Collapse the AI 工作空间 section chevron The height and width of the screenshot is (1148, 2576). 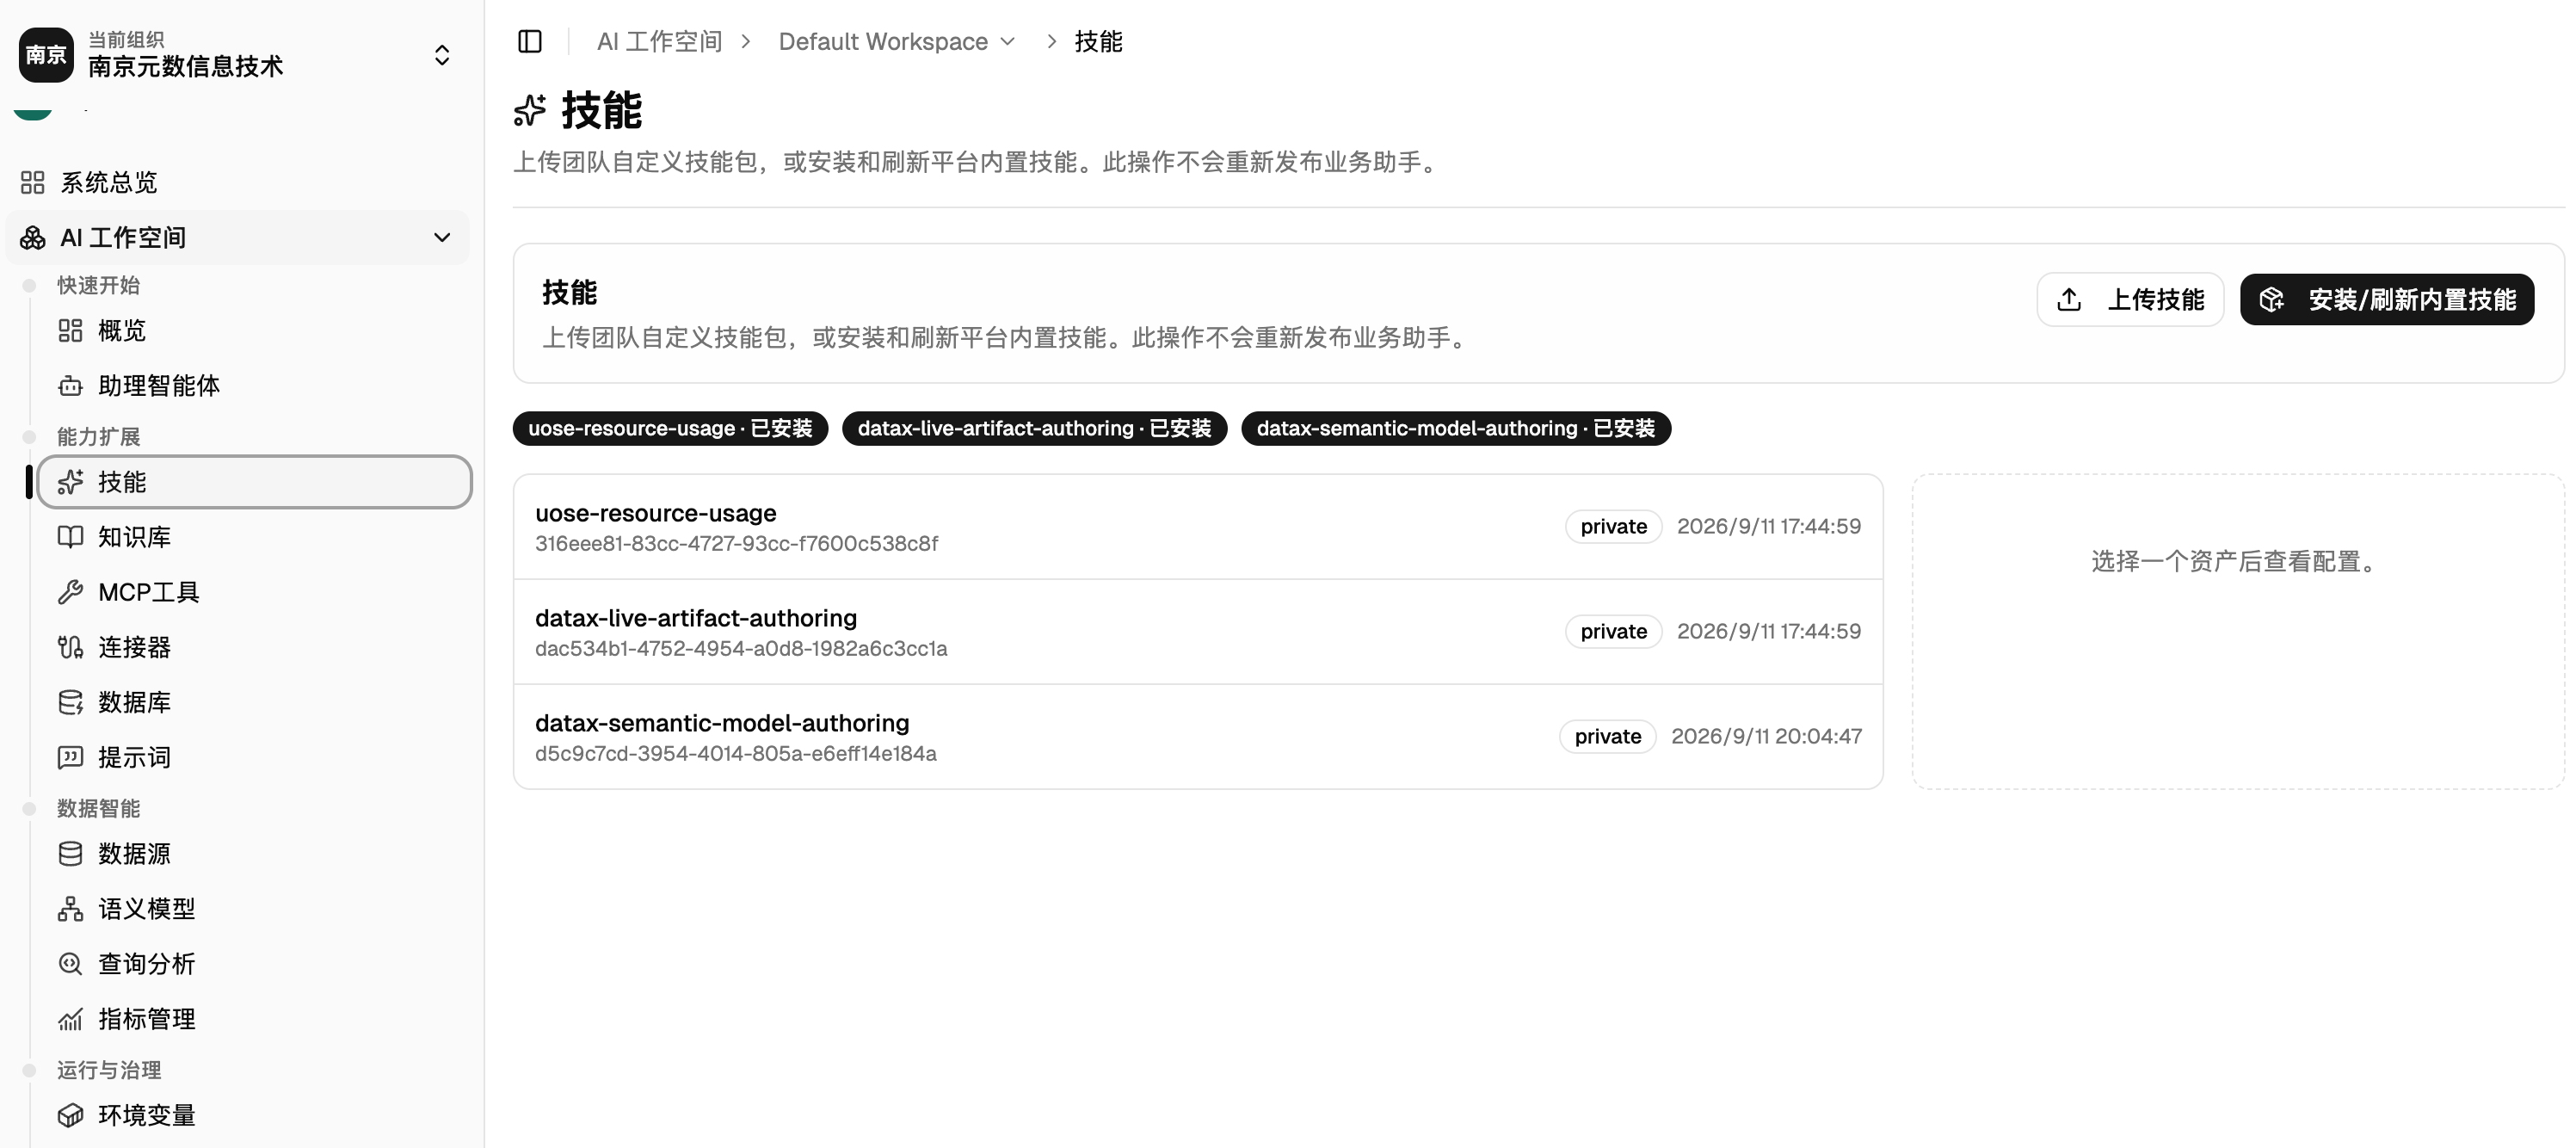(x=442, y=237)
